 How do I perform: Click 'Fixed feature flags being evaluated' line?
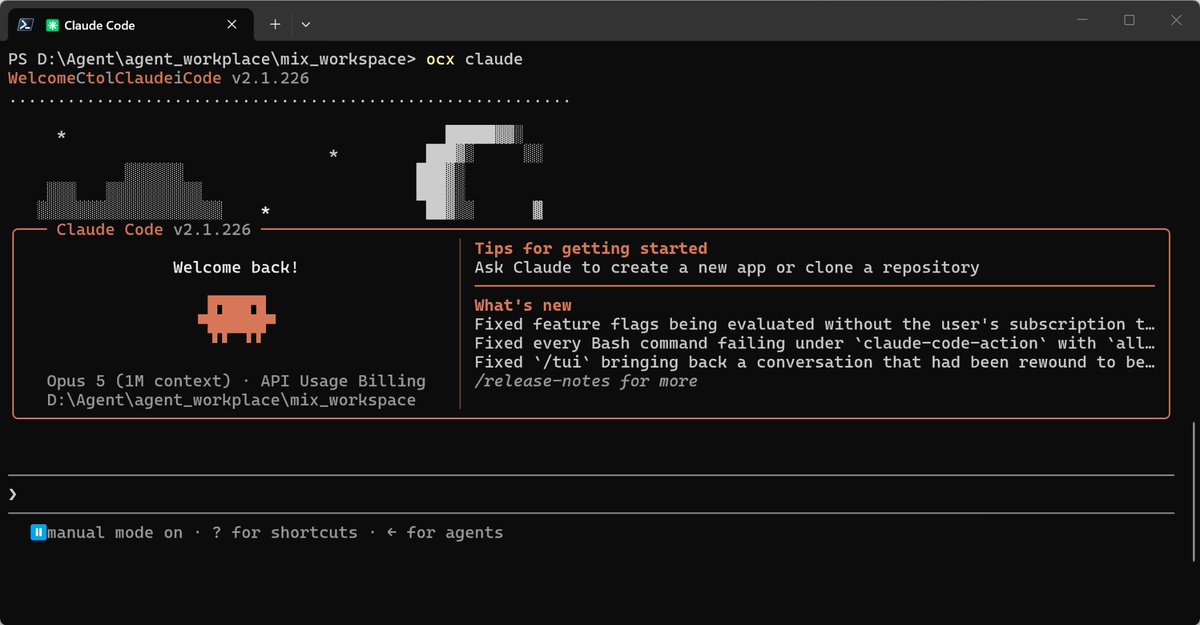click(815, 324)
